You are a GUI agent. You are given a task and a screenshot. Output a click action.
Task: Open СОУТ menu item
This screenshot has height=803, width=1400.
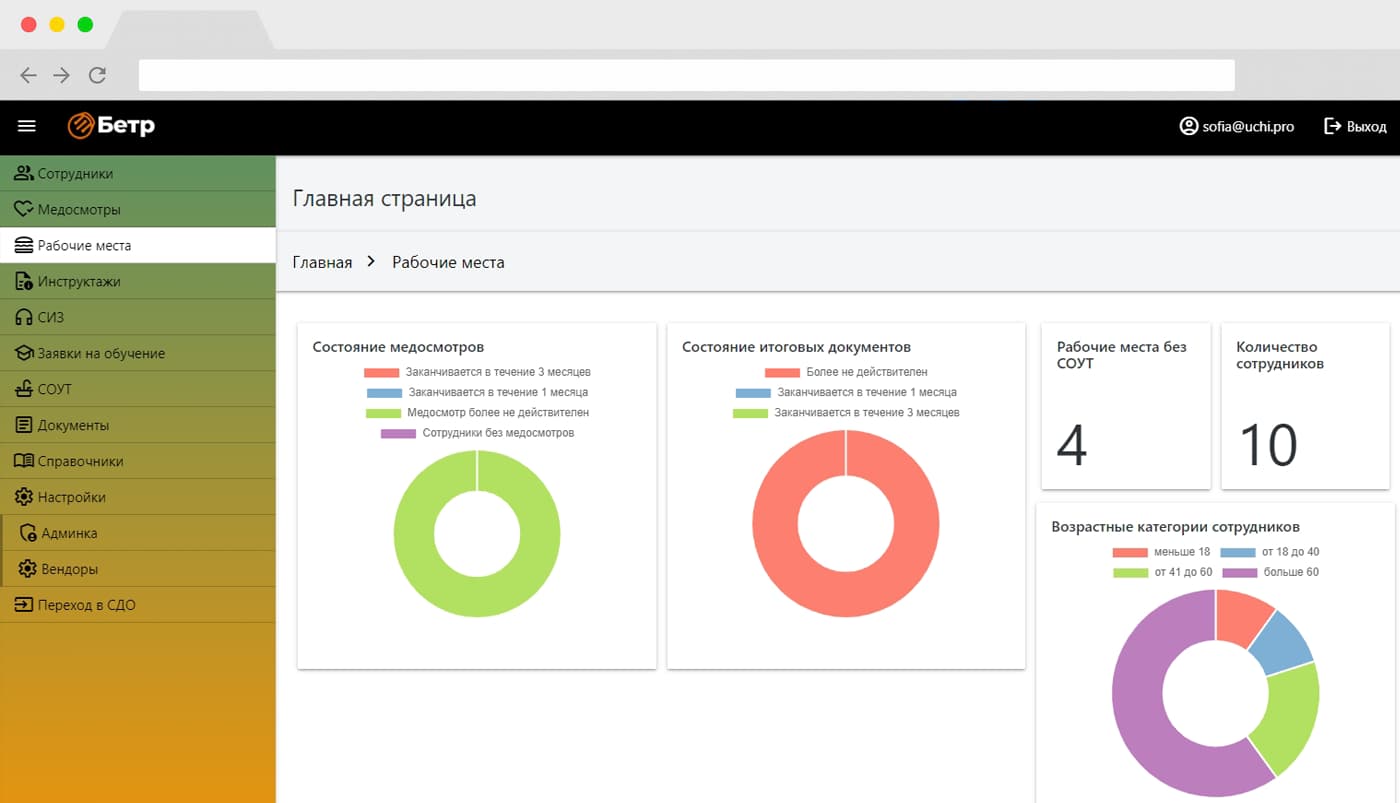[138, 389]
